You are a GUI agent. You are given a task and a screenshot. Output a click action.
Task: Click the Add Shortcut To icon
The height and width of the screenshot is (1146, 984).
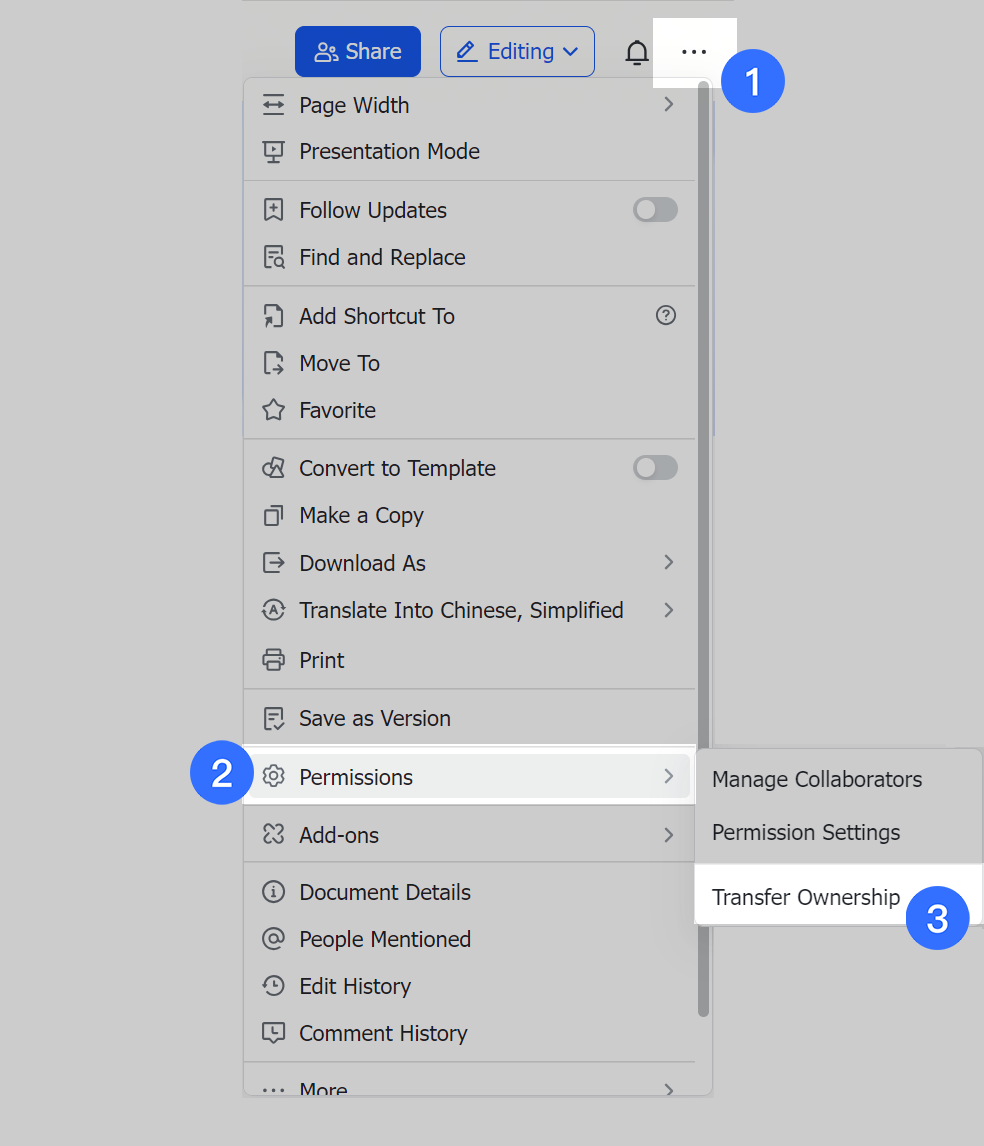(x=274, y=316)
